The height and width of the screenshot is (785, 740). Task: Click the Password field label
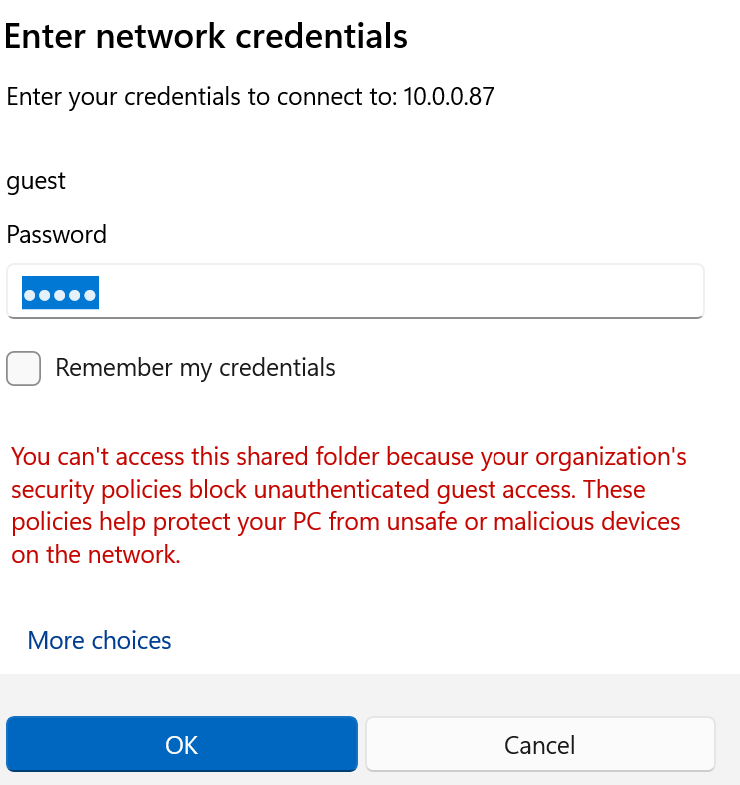point(57,234)
